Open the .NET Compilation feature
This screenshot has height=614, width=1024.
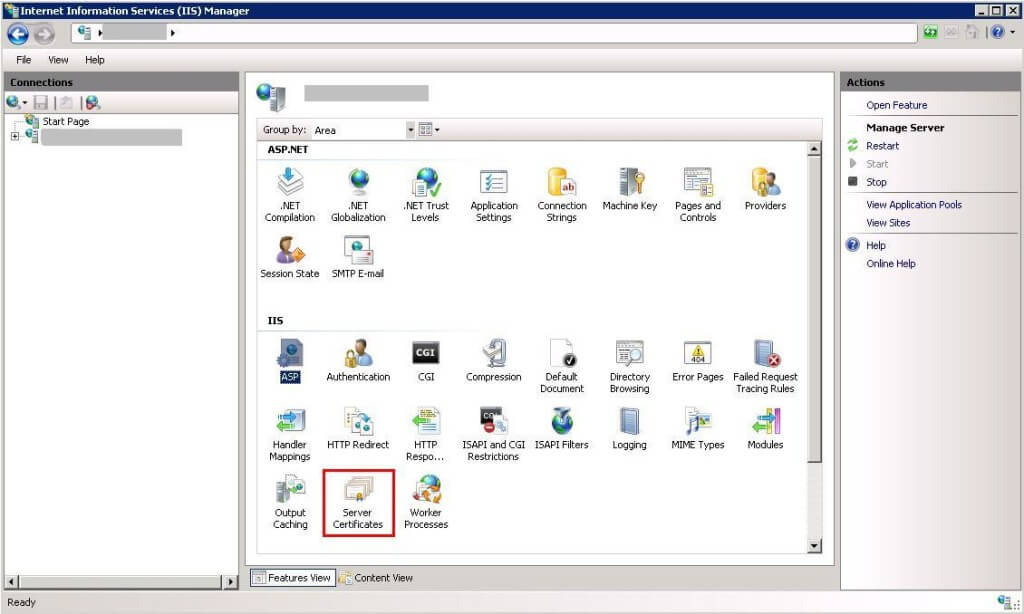(290, 195)
